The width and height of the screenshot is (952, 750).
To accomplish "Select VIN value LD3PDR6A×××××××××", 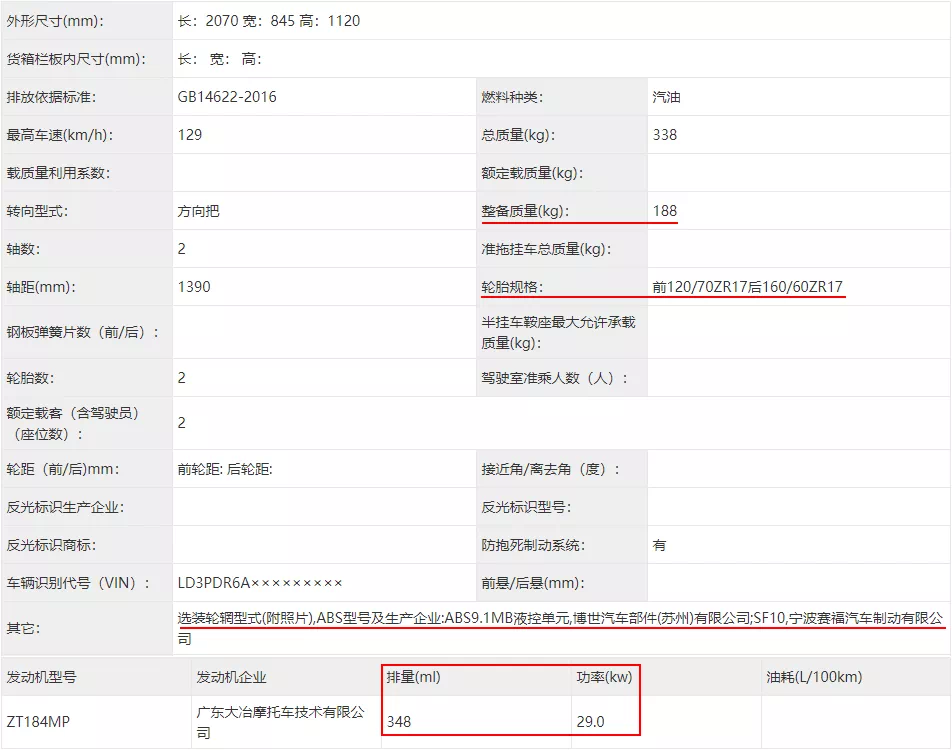I will [x=260, y=584].
